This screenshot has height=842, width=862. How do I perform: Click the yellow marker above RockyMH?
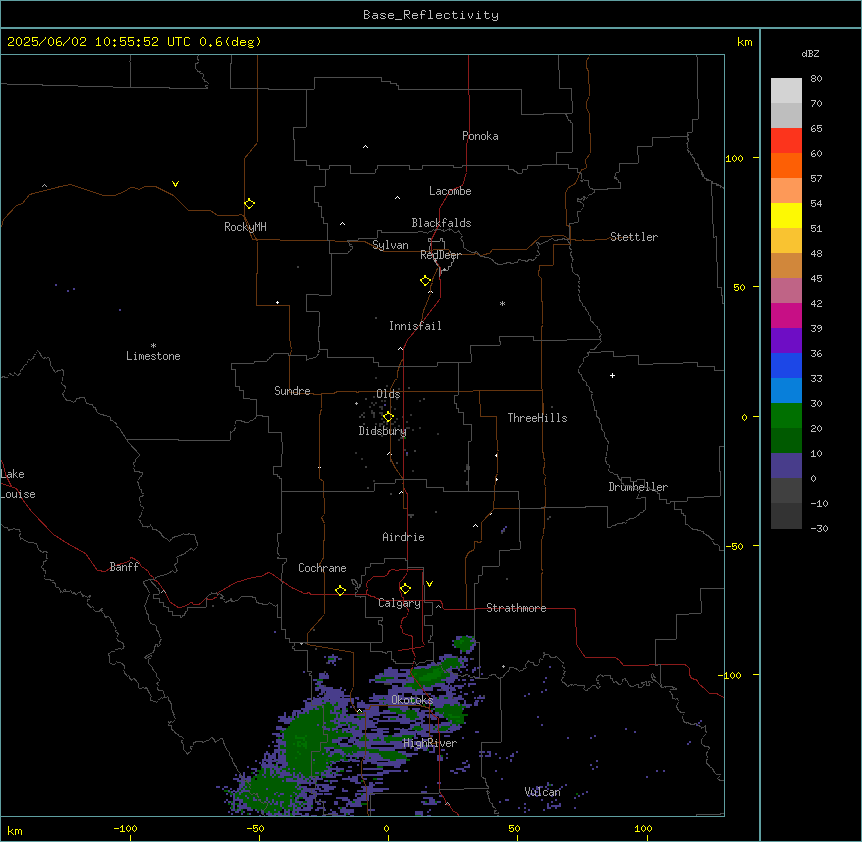tap(249, 204)
